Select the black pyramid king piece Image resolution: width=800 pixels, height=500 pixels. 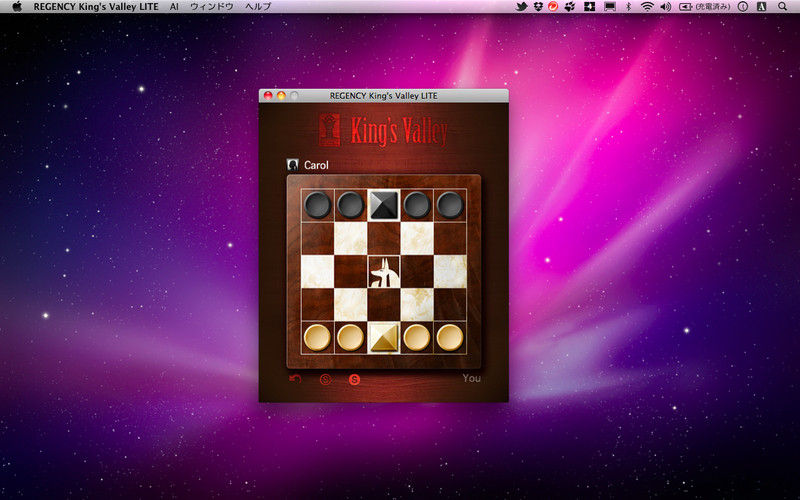point(384,205)
